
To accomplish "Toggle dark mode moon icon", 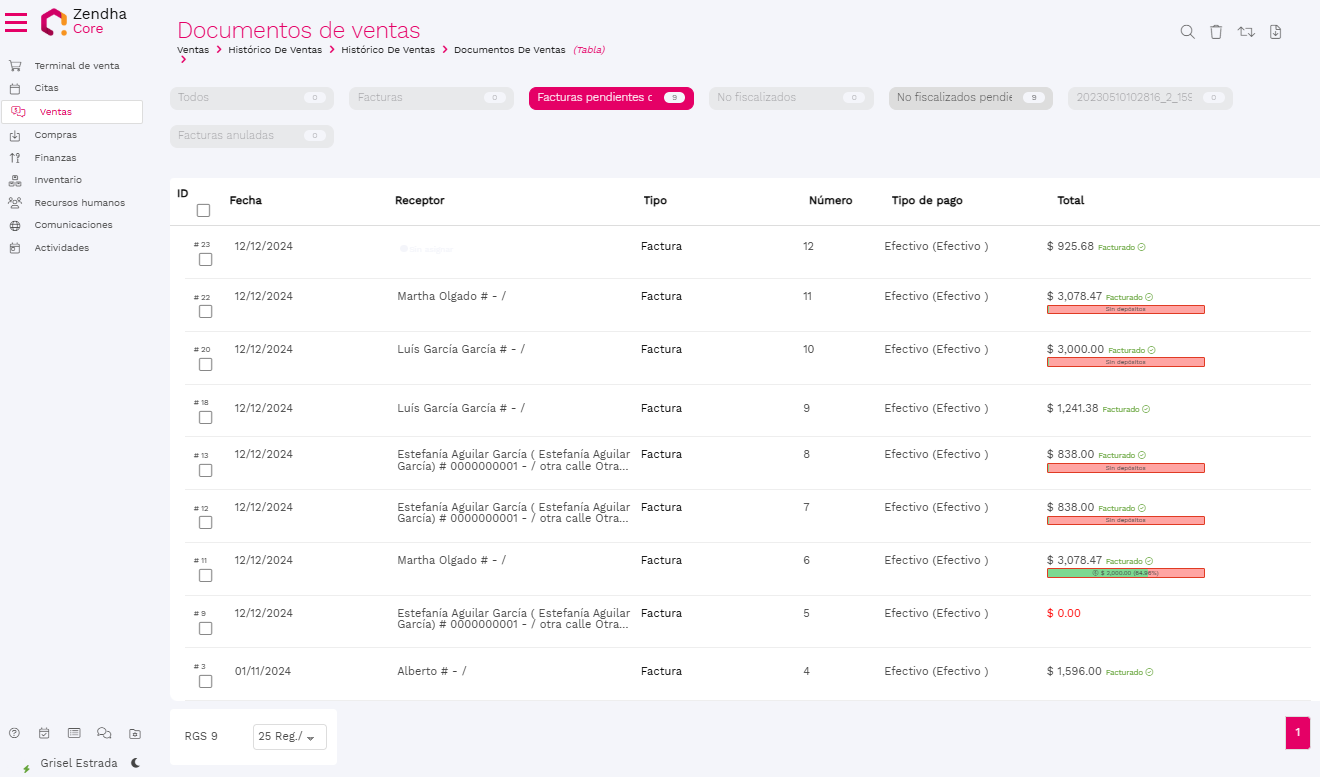I will 136,763.
